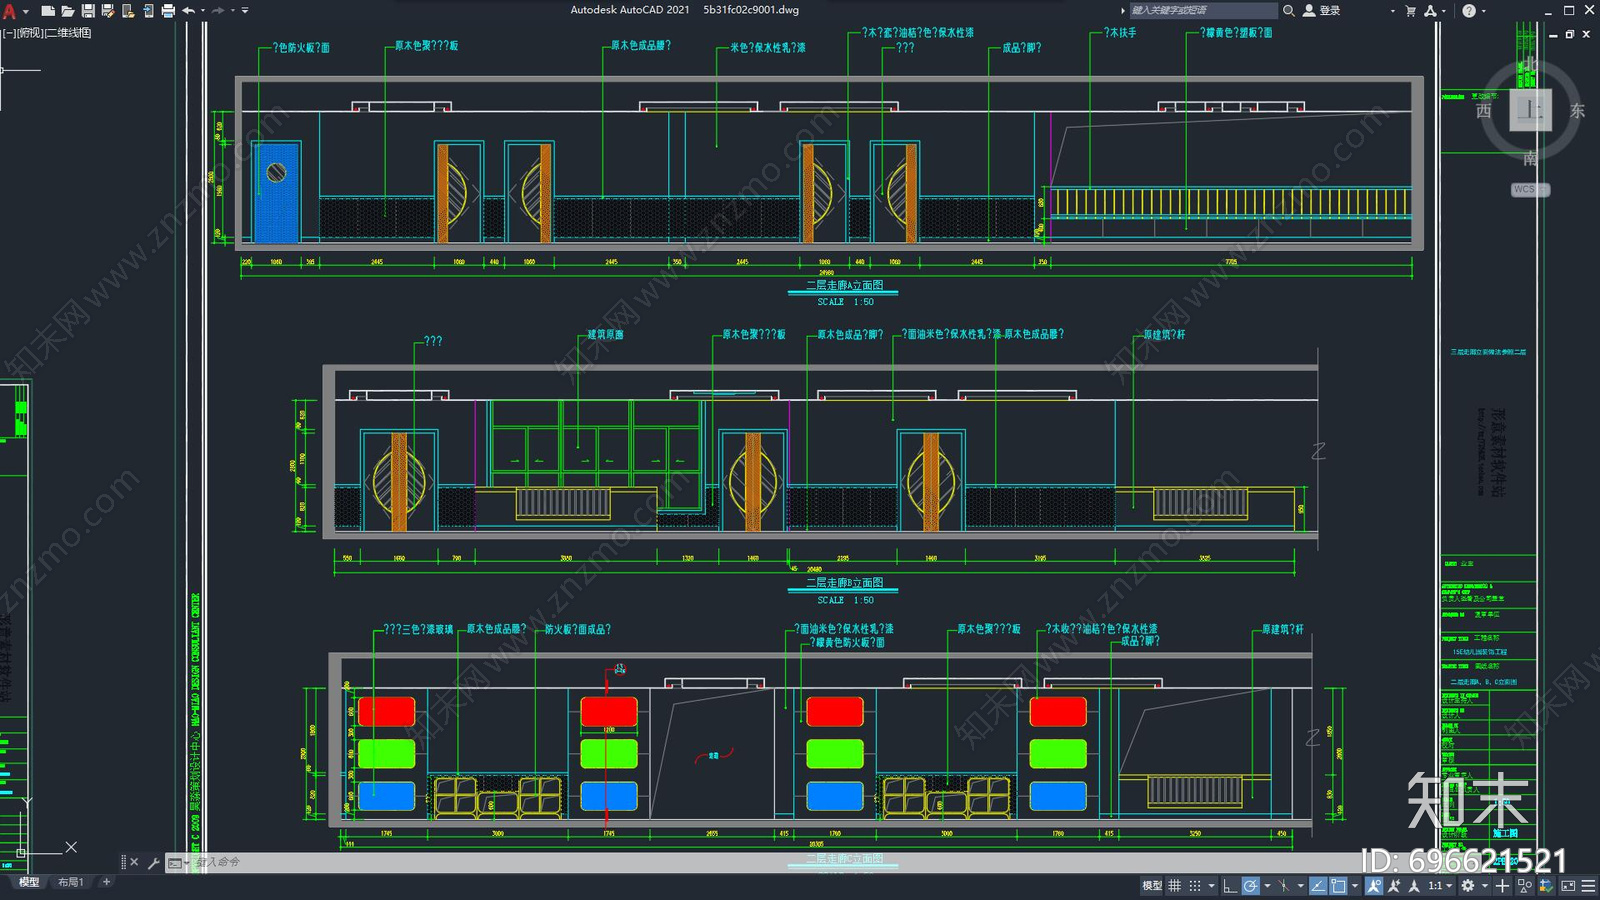
Task: Customize command line with wrench icon
Action: coord(154,862)
